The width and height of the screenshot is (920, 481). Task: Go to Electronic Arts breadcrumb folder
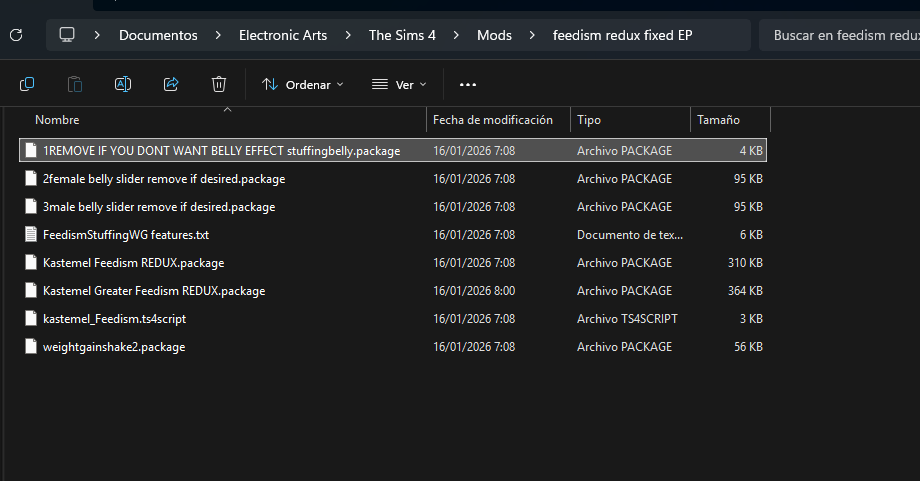coord(282,35)
